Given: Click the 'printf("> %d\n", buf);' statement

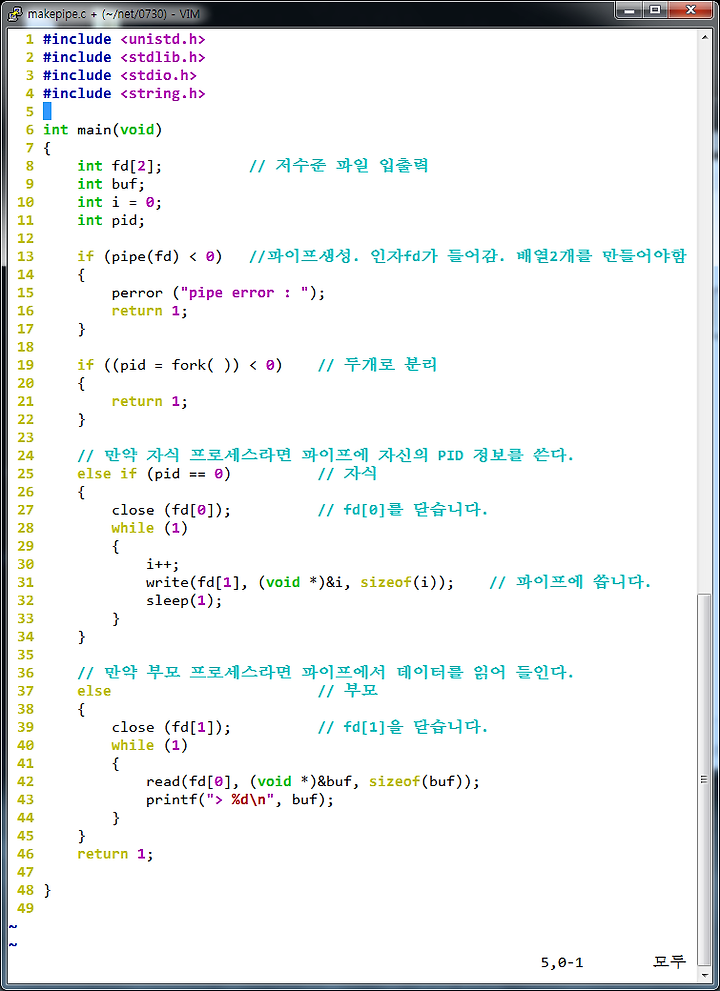Looking at the screenshot, I should point(240,799).
